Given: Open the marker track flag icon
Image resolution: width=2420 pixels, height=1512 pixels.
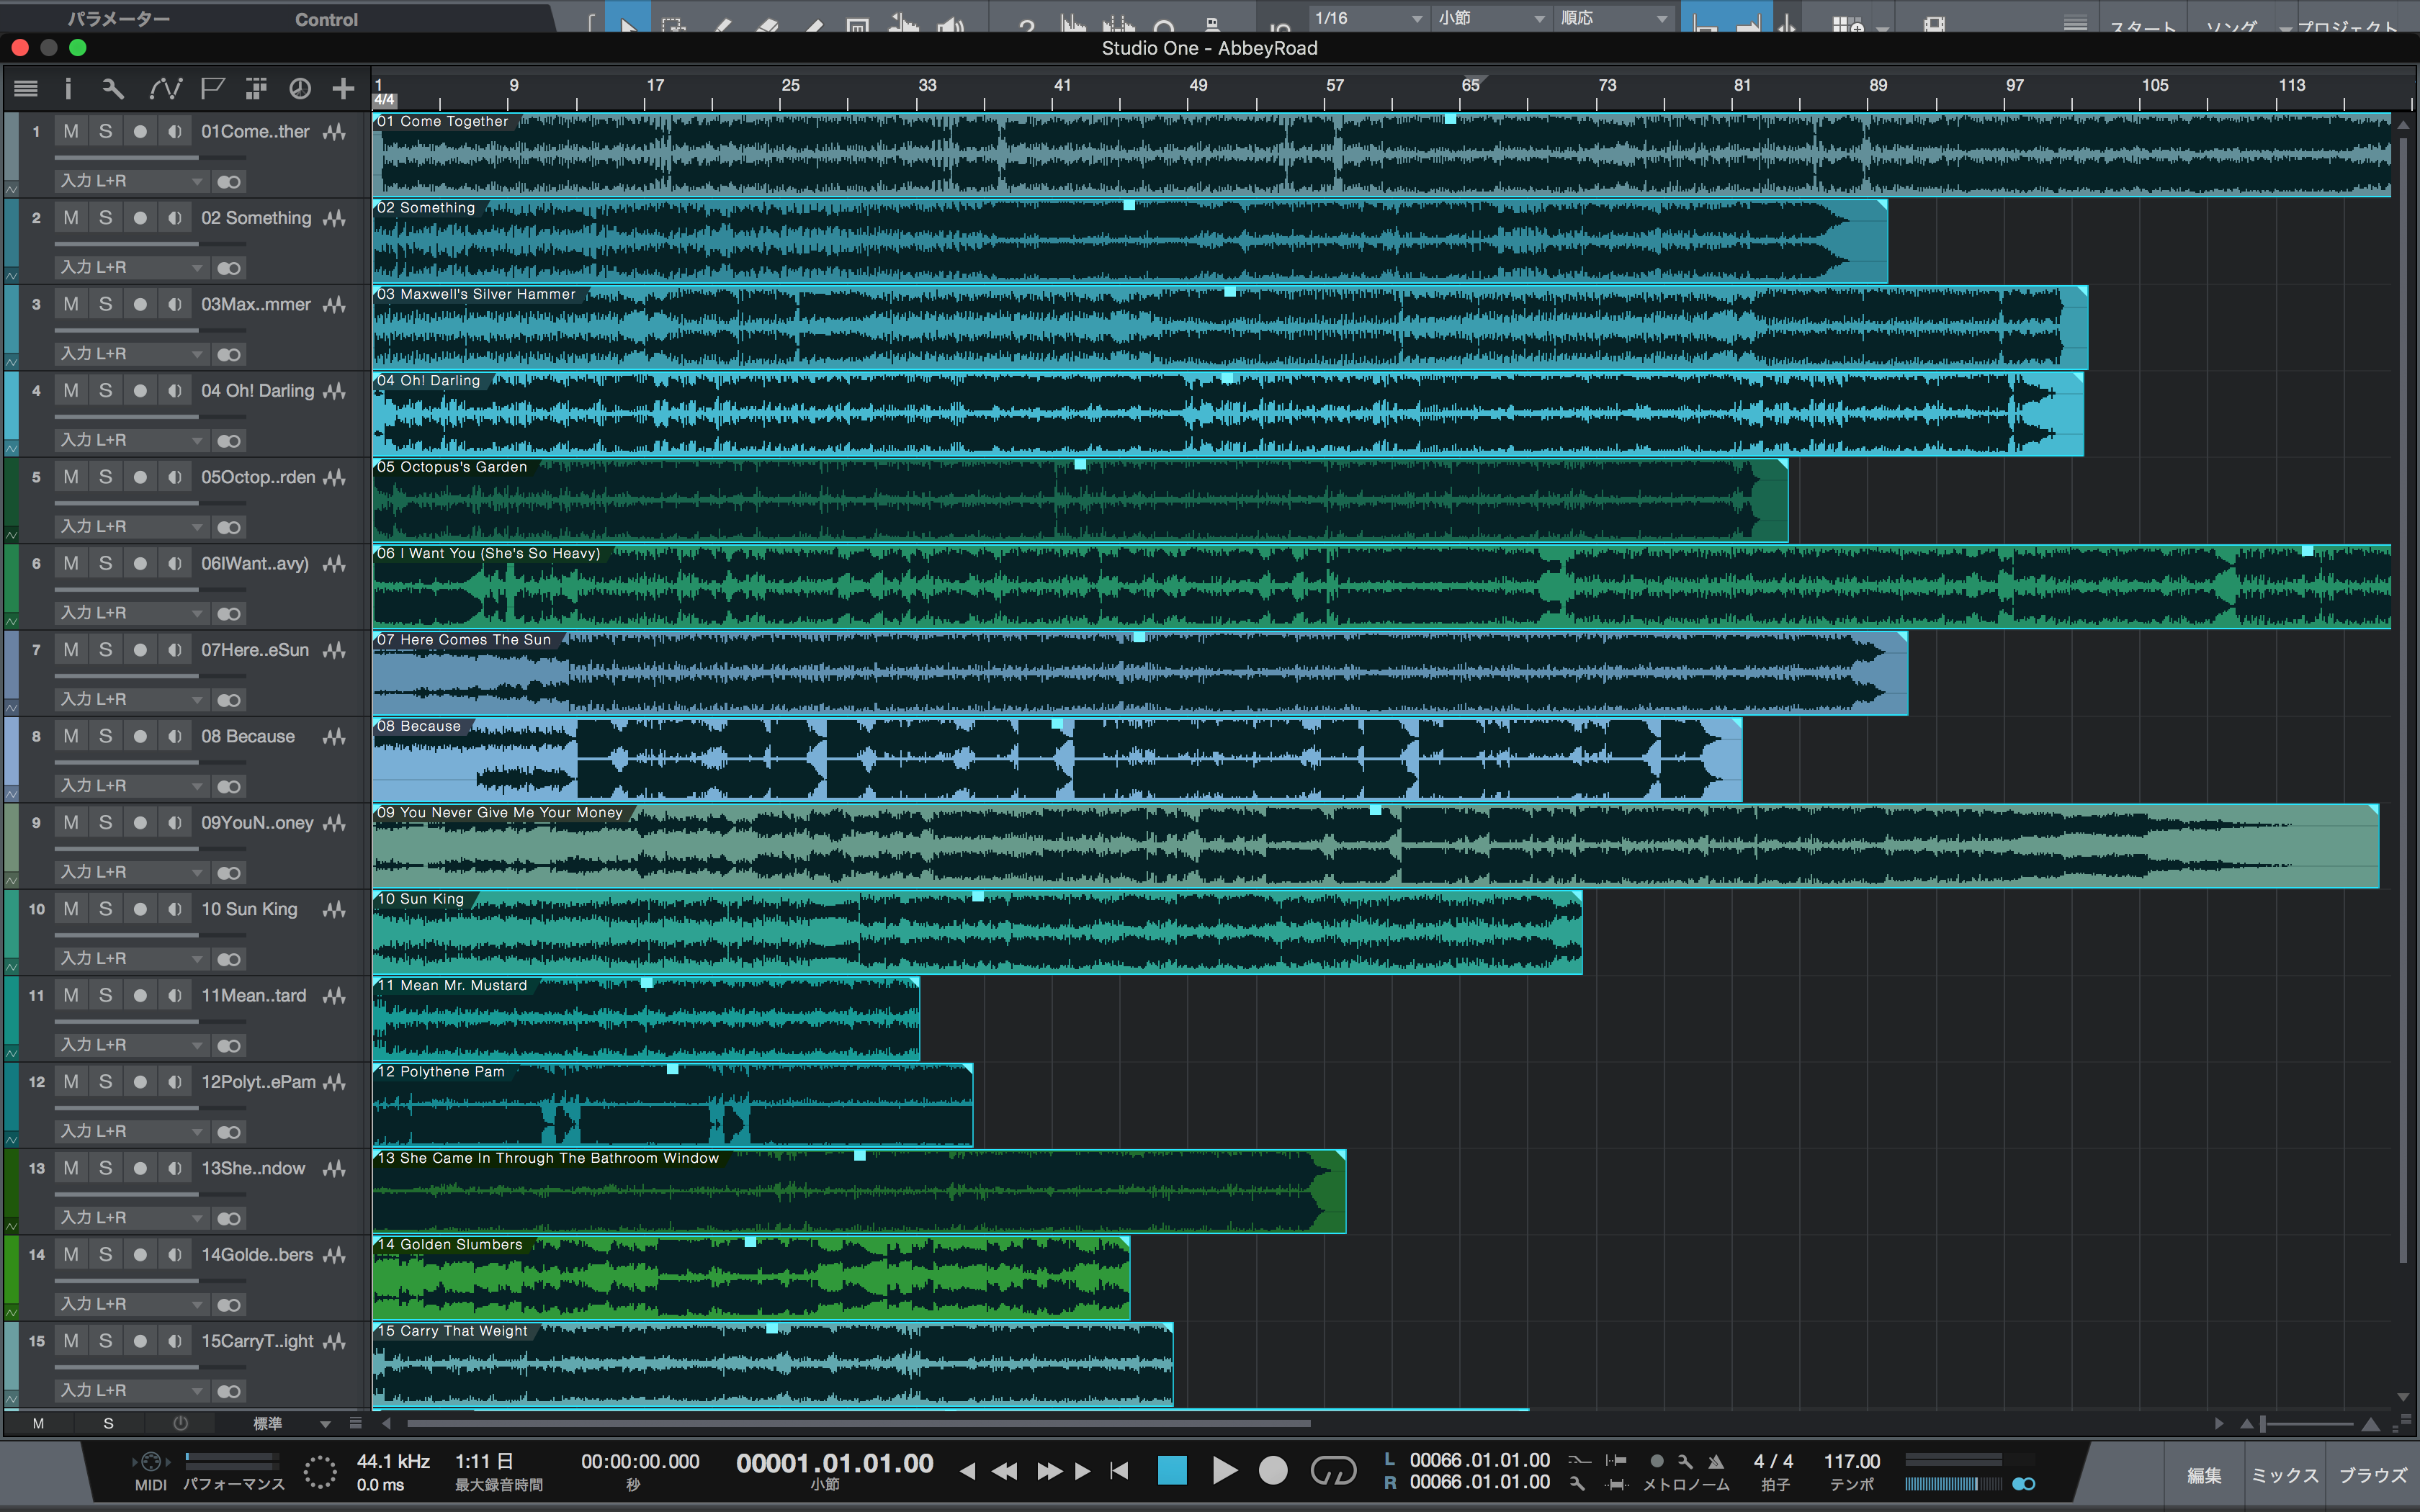Looking at the screenshot, I should [212, 89].
